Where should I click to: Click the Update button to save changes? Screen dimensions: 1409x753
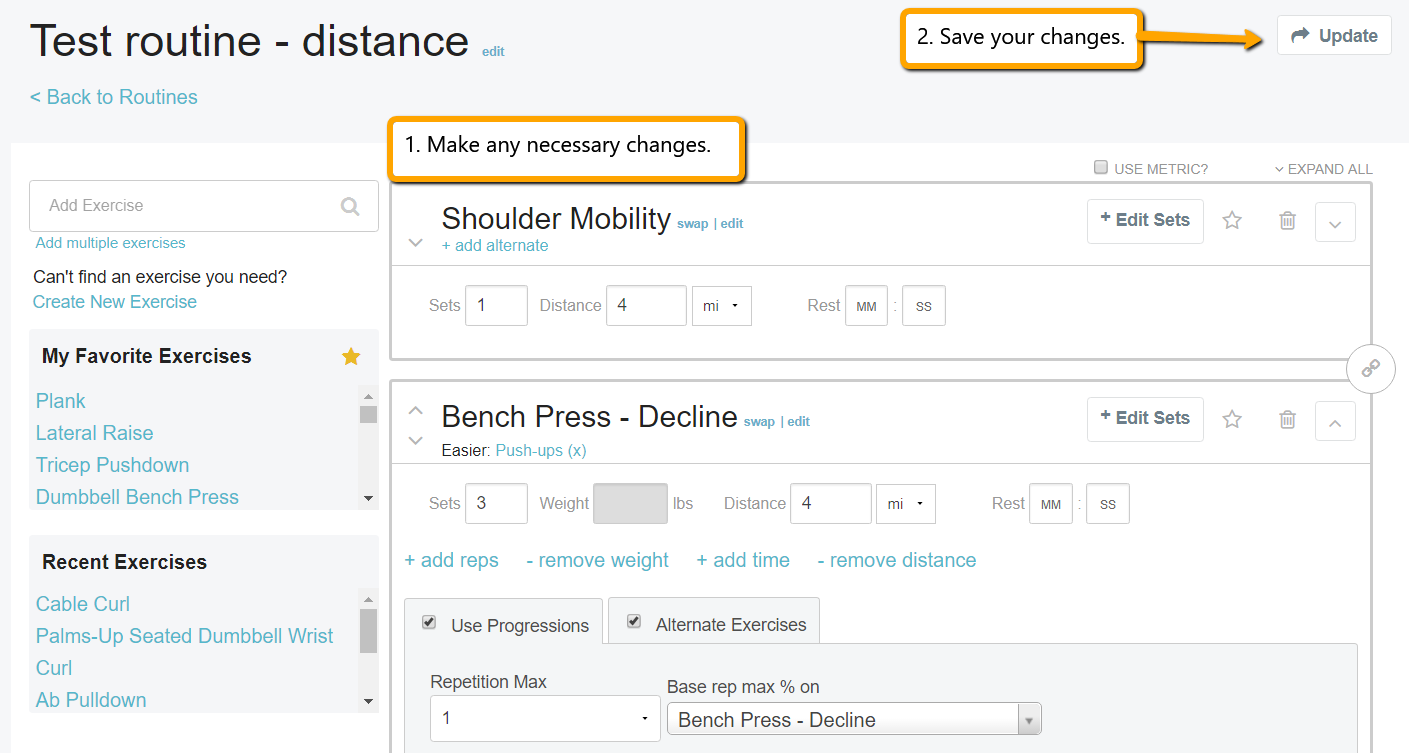(1334, 34)
